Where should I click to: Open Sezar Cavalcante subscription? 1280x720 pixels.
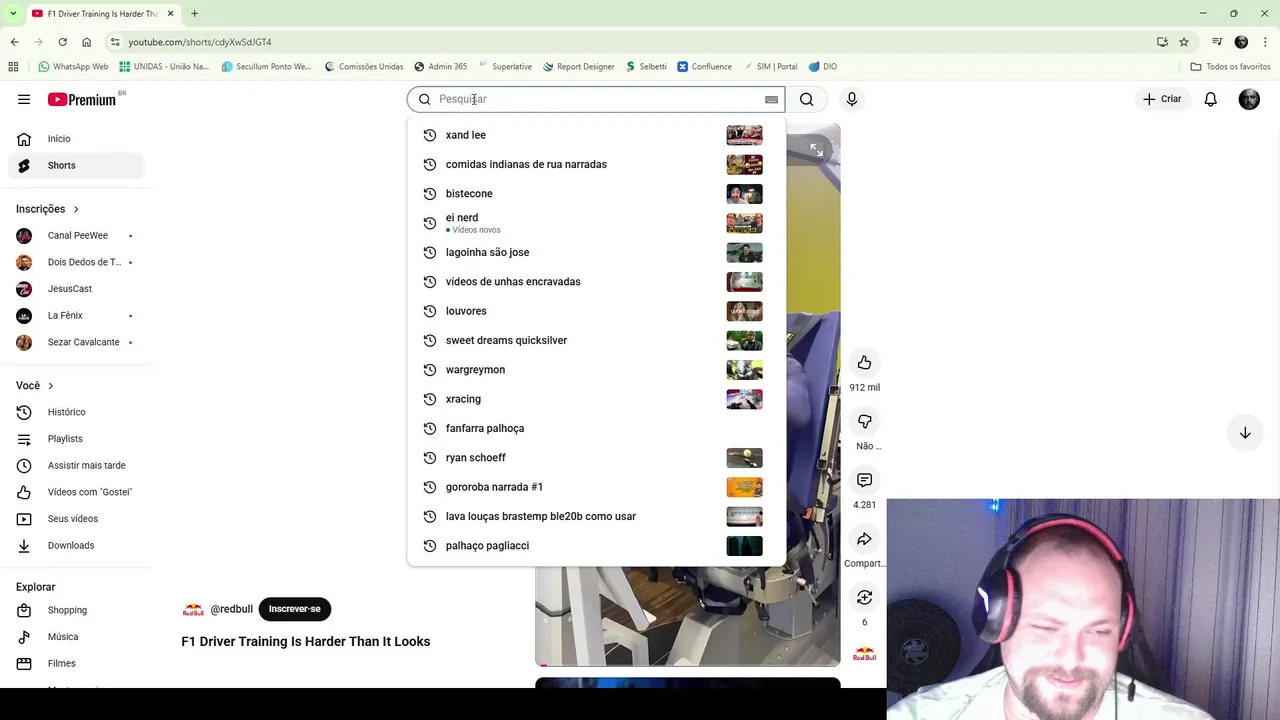pos(76,342)
